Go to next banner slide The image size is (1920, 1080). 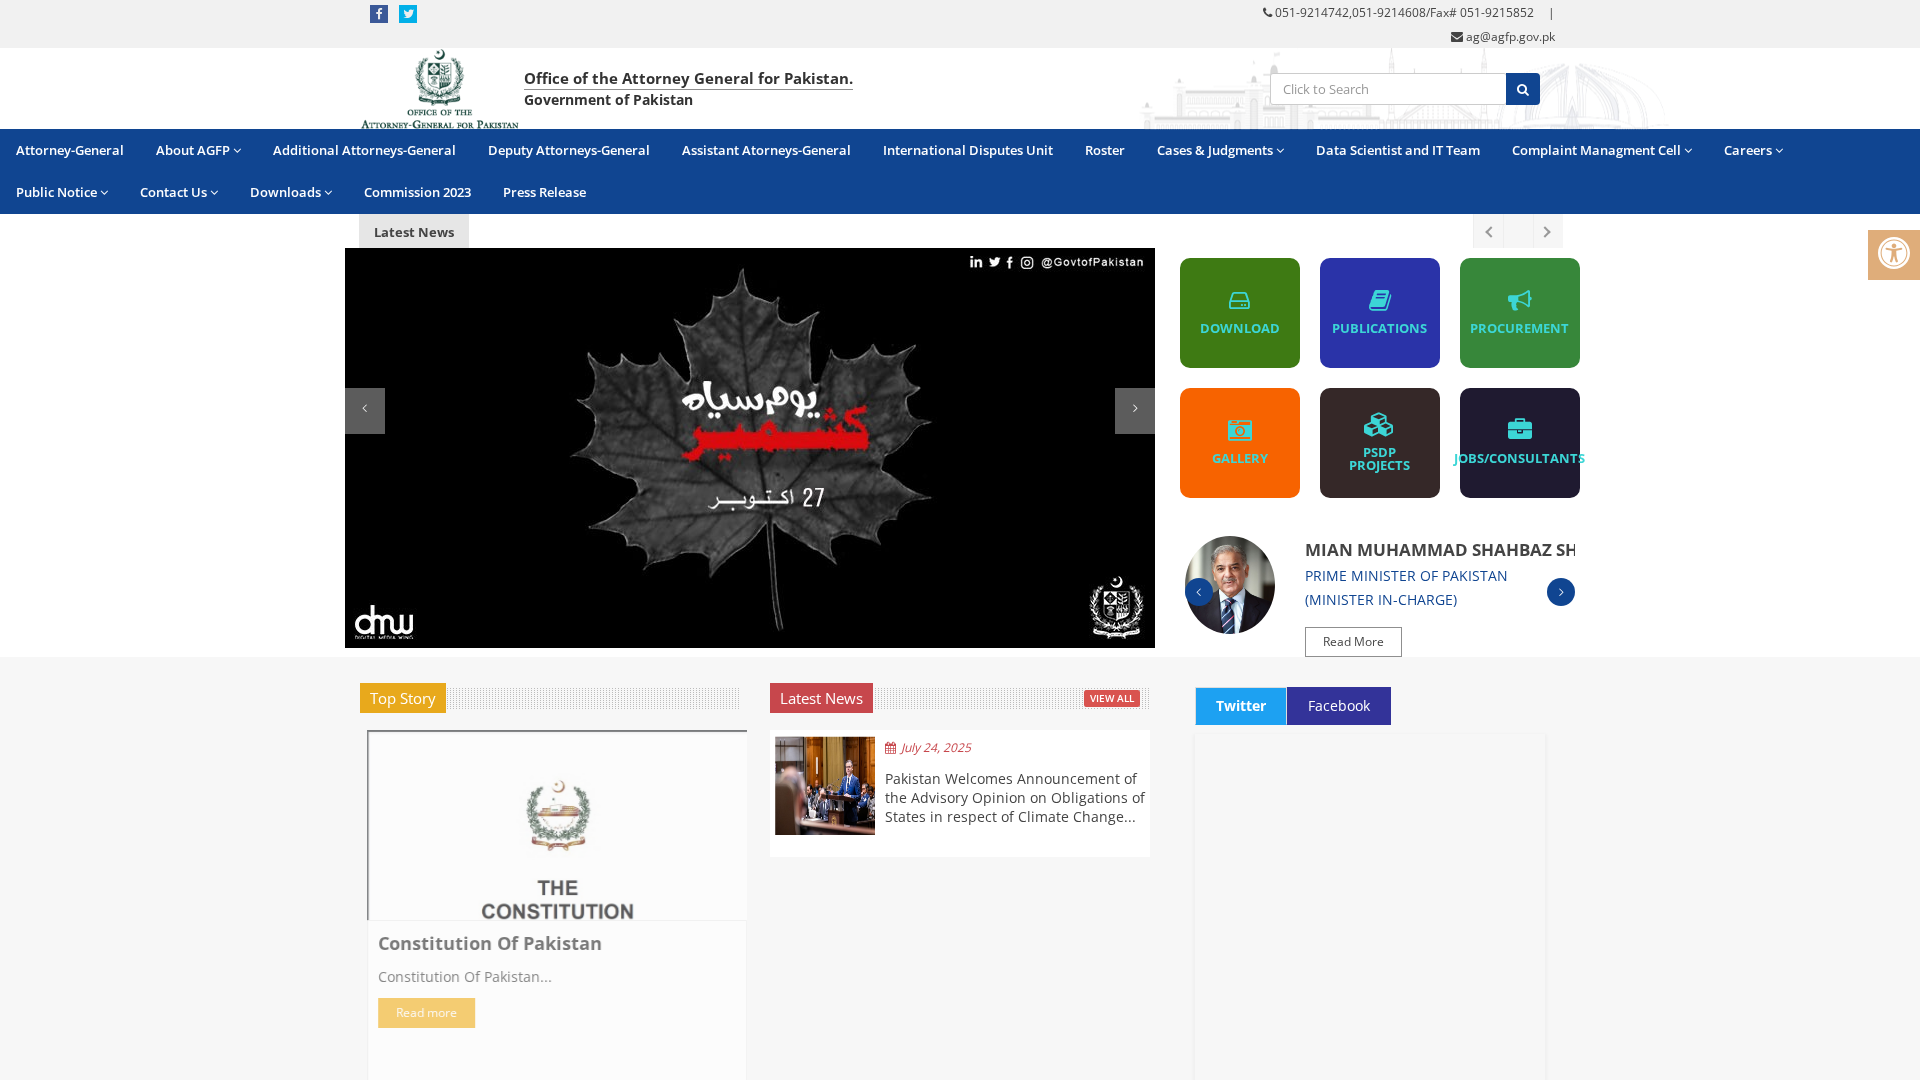pos(1135,411)
